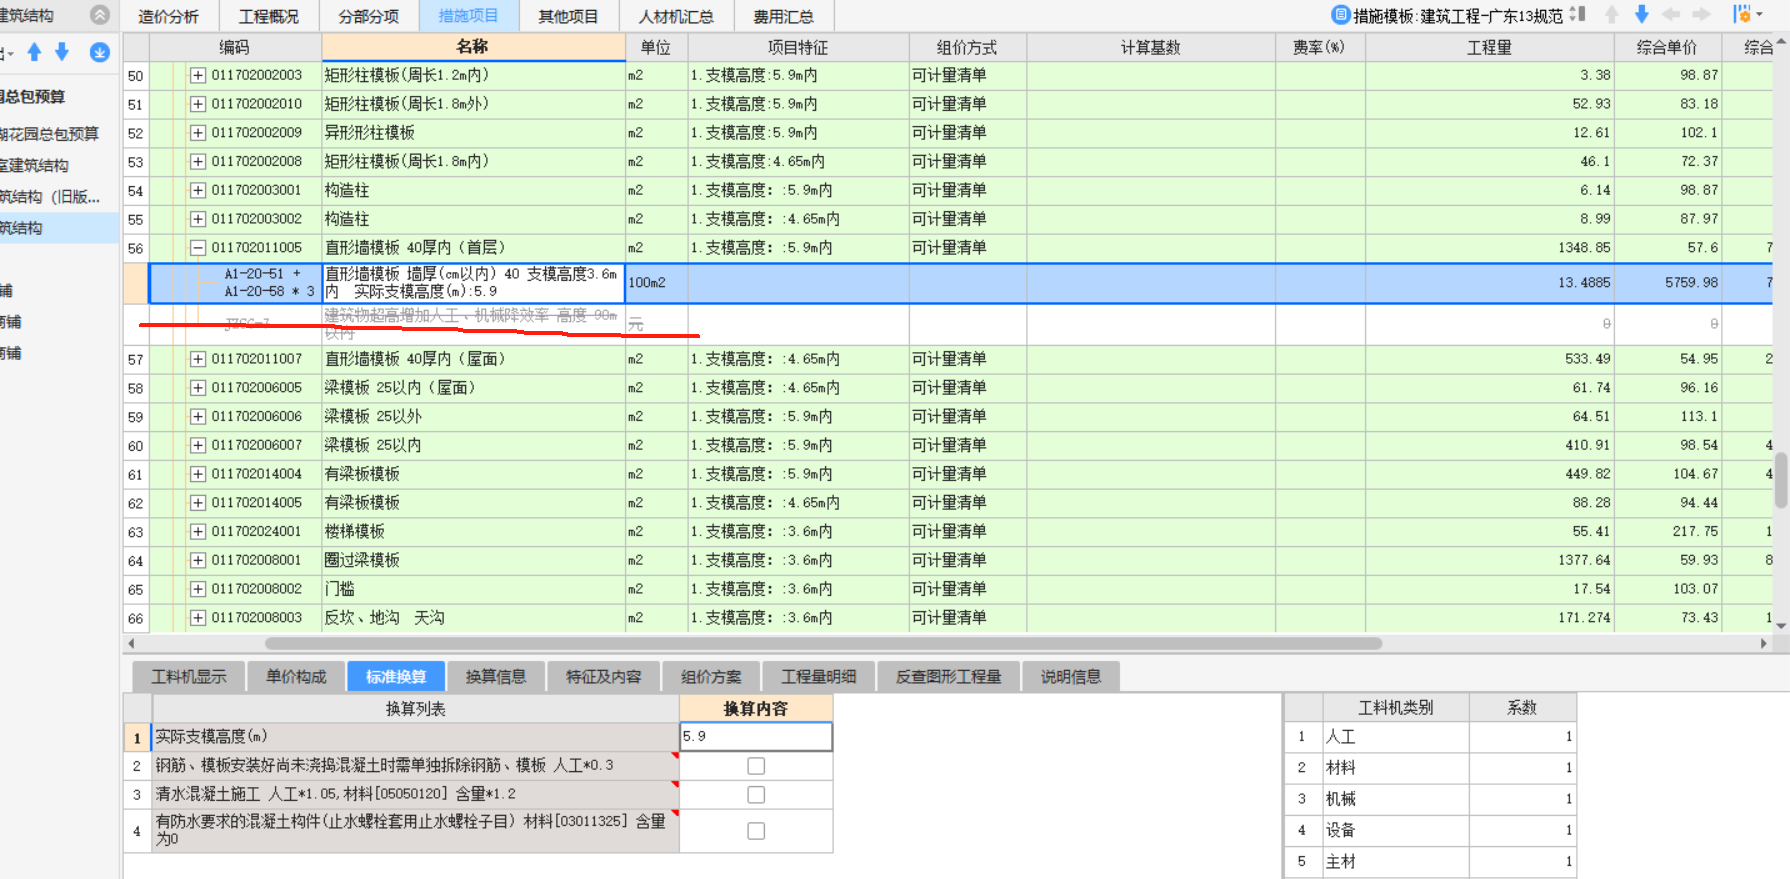
Task: Check 有防水要求的混凝土构件 conversion checkbox
Action: [x=756, y=831]
